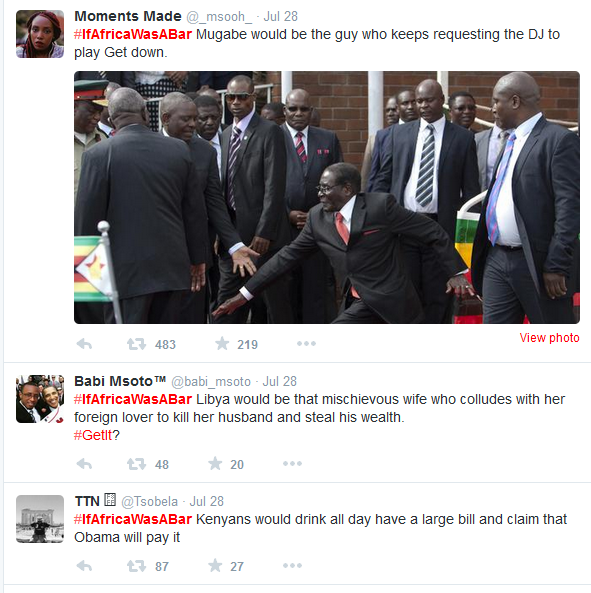Open Moments Made profile avatar
Image resolution: width=591 pixels, height=593 pixels.
pos(40,34)
